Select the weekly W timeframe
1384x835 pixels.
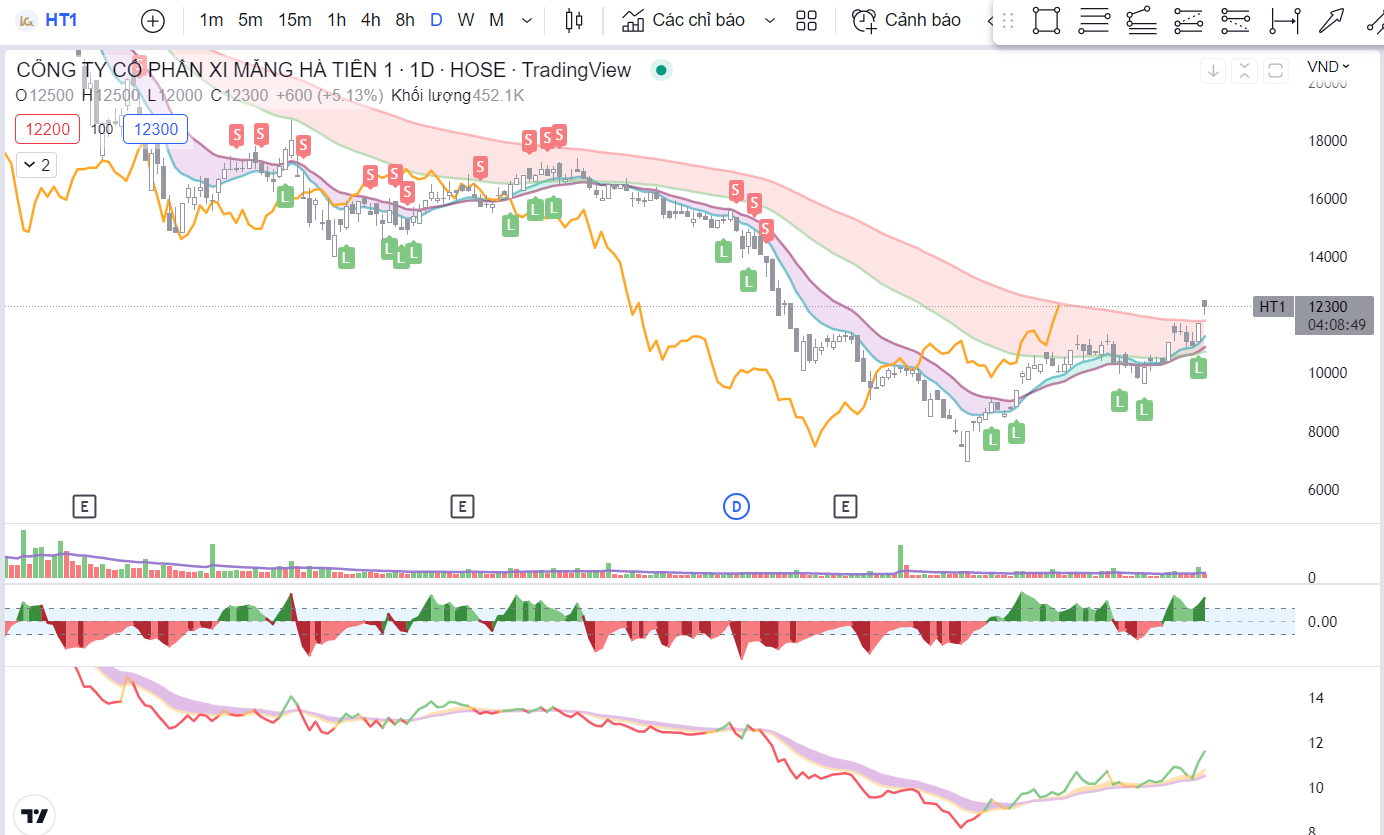[x=466, y=20]
